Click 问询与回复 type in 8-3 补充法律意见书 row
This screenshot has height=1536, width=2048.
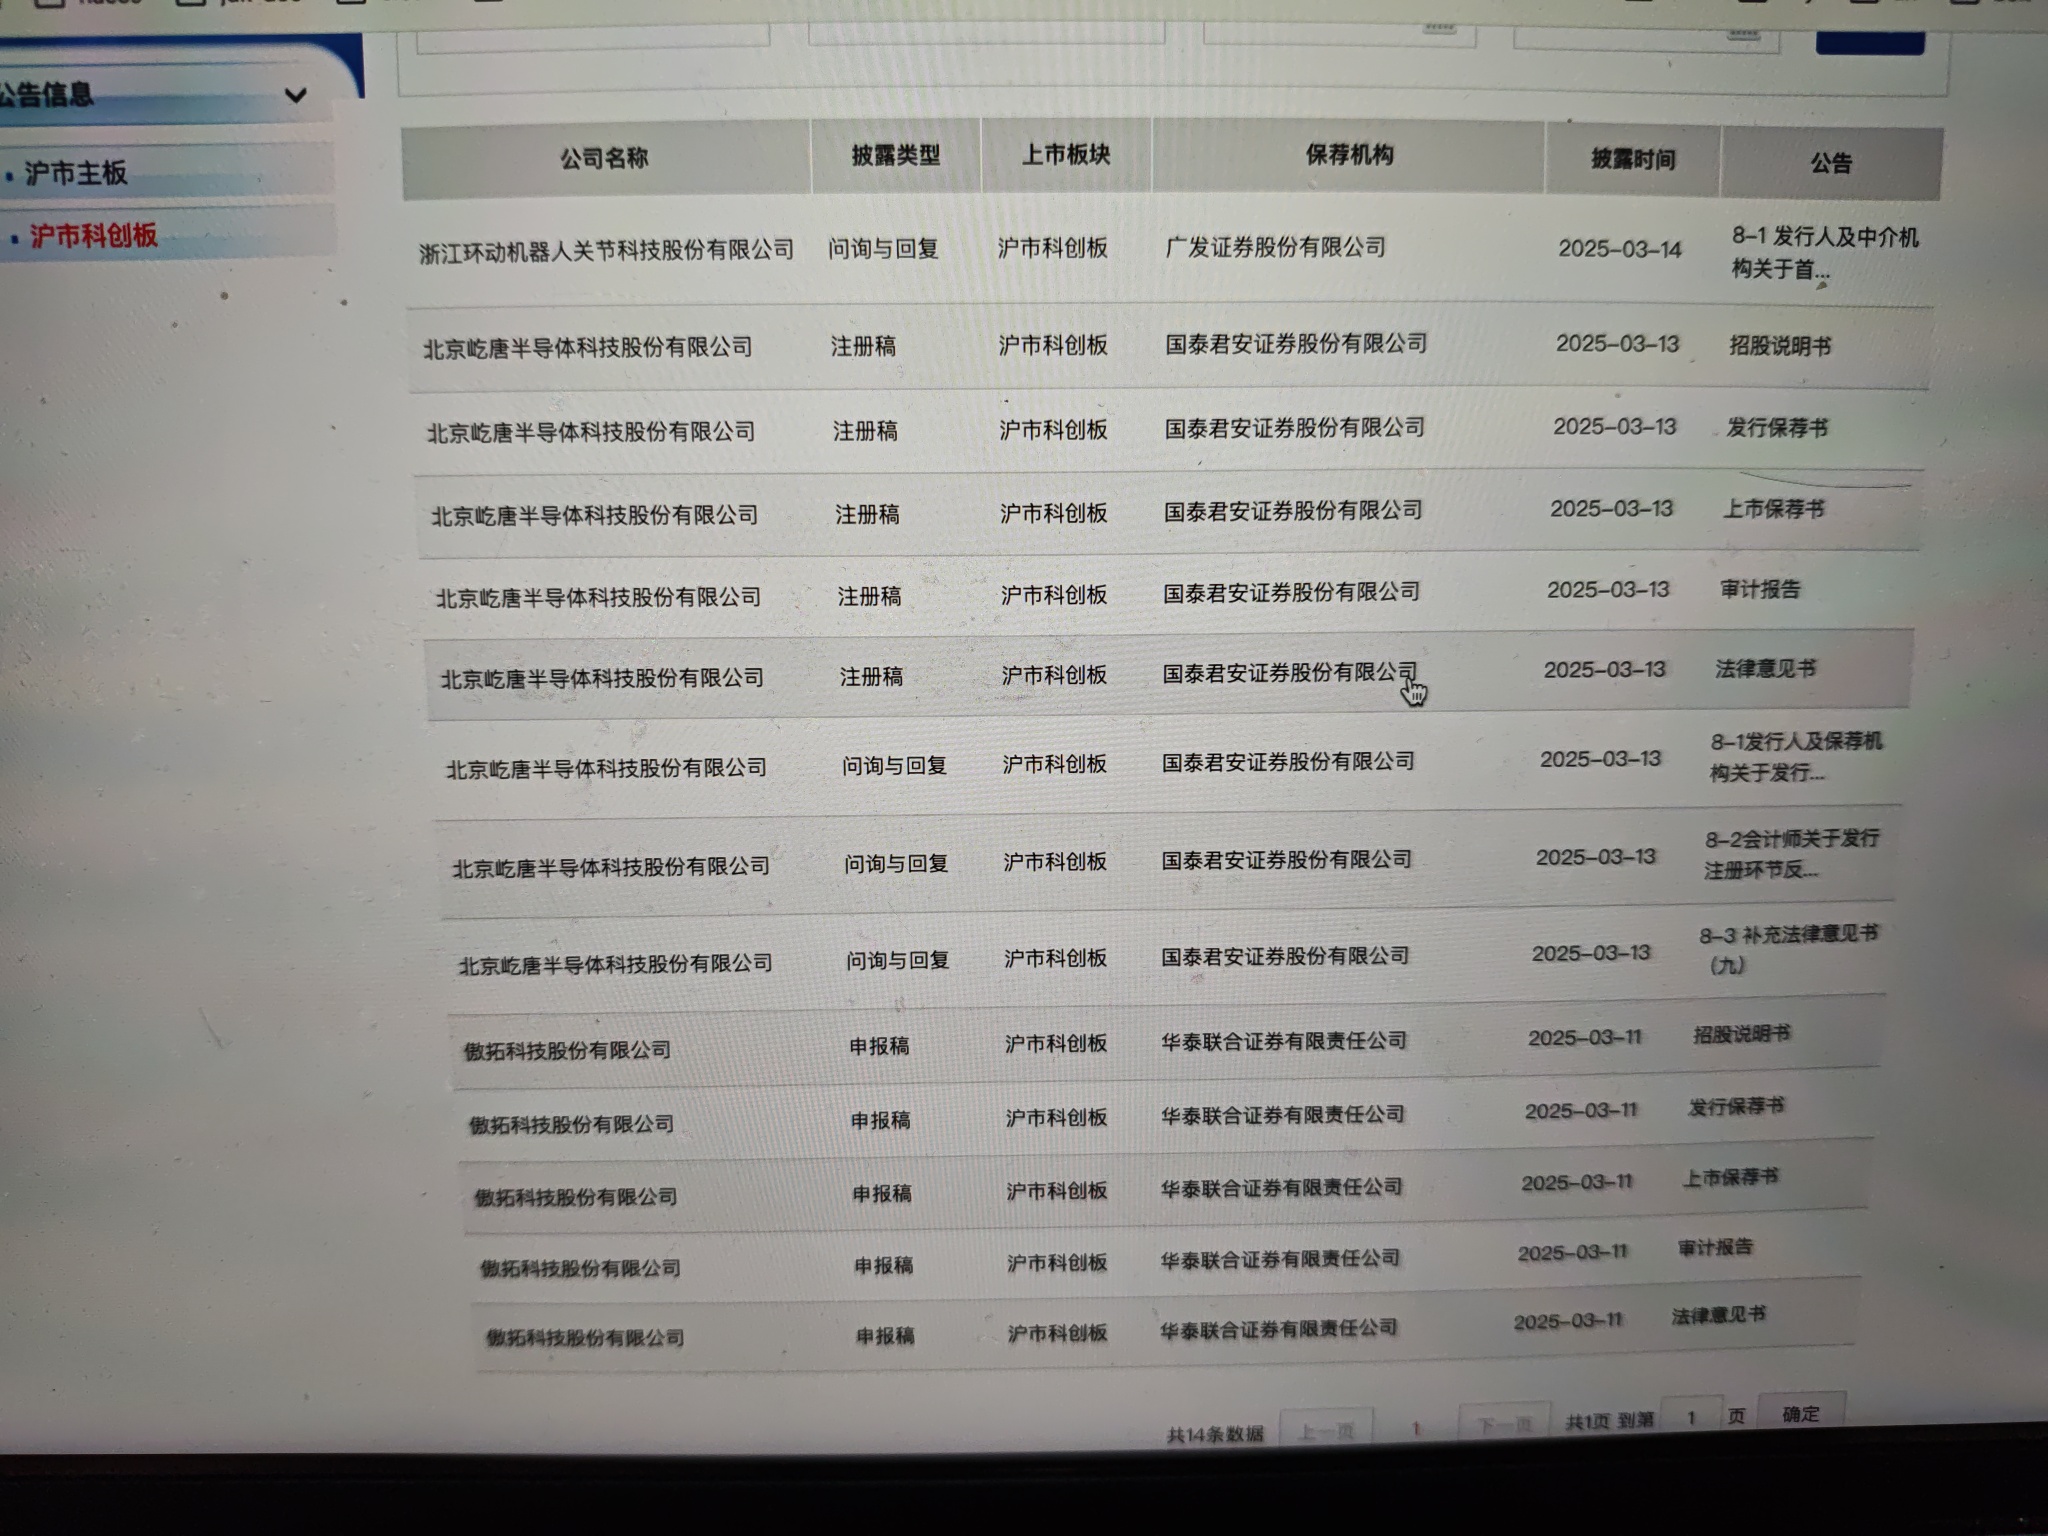(897, 960)
